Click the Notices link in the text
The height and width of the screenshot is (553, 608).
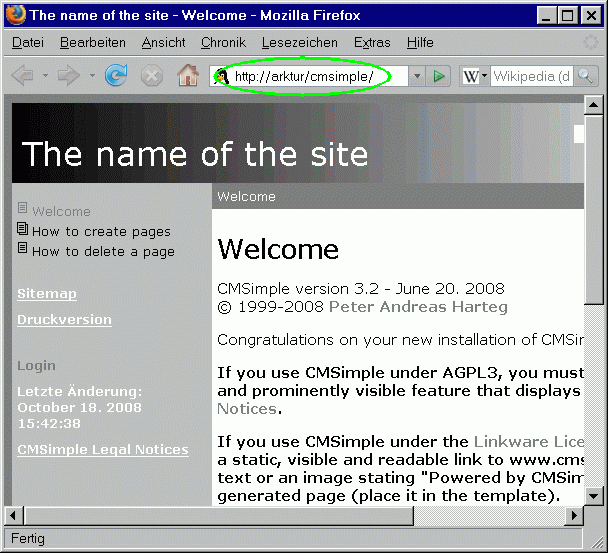coord(247,409)
